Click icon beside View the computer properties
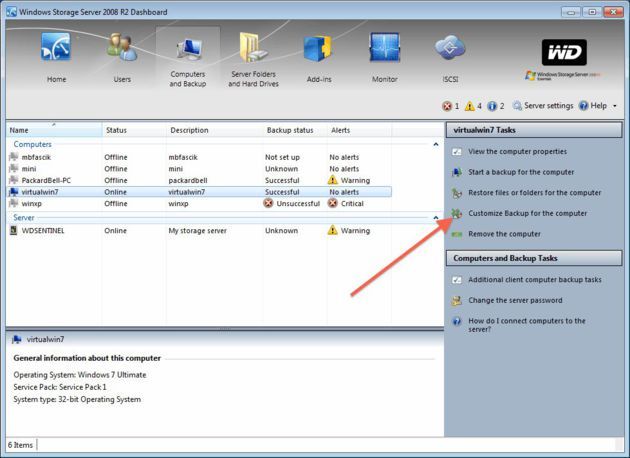Screen dimensions: 630x458 pyautogui.click(x=457, y=151)
